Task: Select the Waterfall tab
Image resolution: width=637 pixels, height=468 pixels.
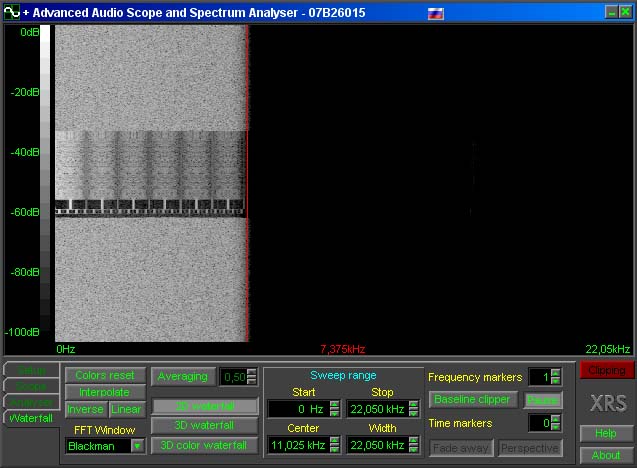Action: click(31, 418)
